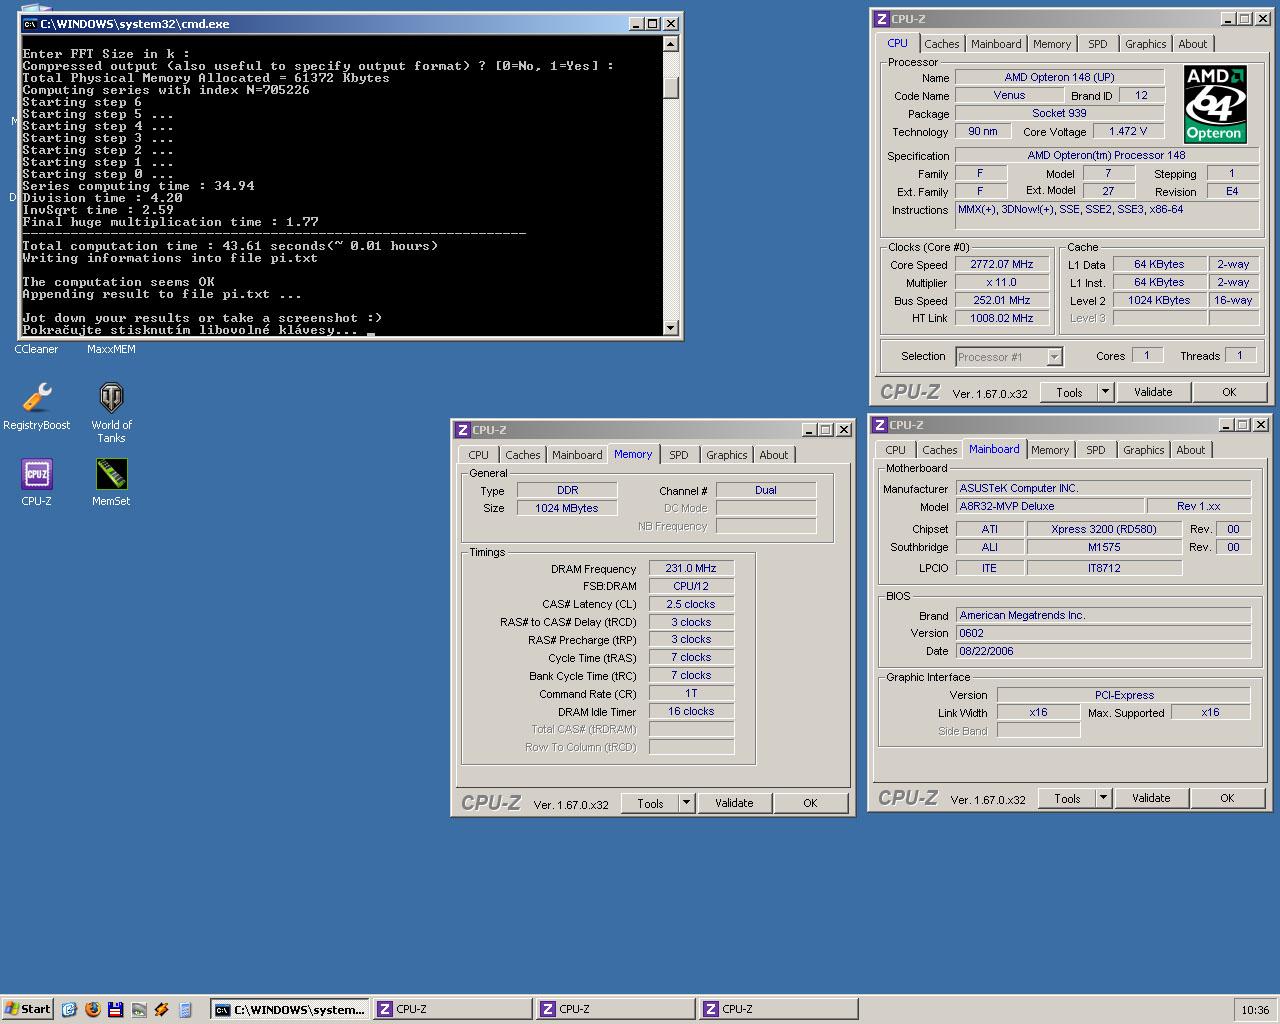
Task: Click Tools button in Mainboard window
Action: tap(1067, 798)
